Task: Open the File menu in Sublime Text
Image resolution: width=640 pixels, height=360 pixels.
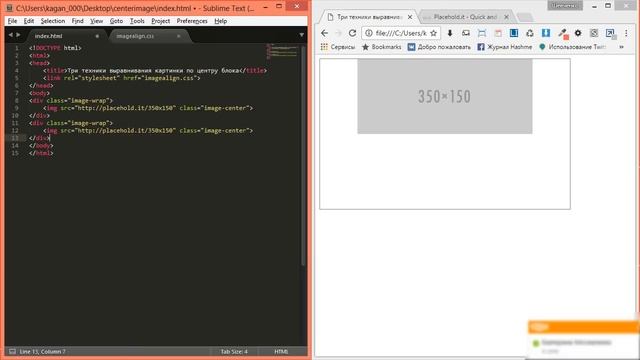Action: (12, 21)
